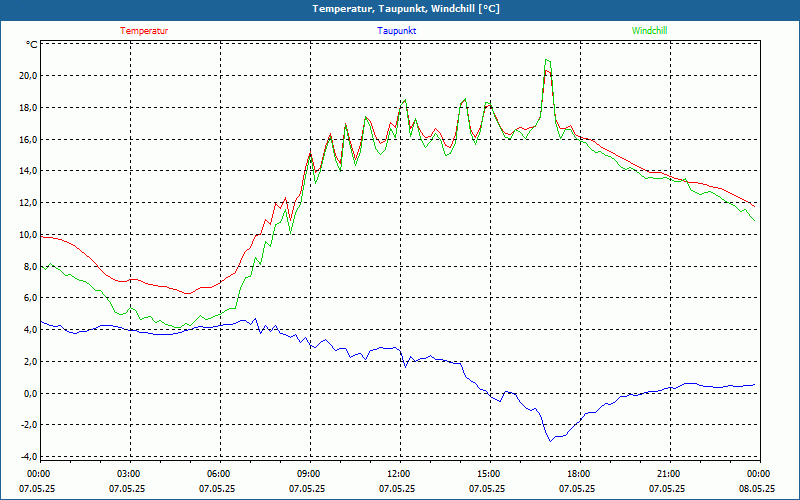Image resolution: width=800 pixels, height=500 pixels.
Task: Click the 12,0 y-axis value
Action: point(28,203)
